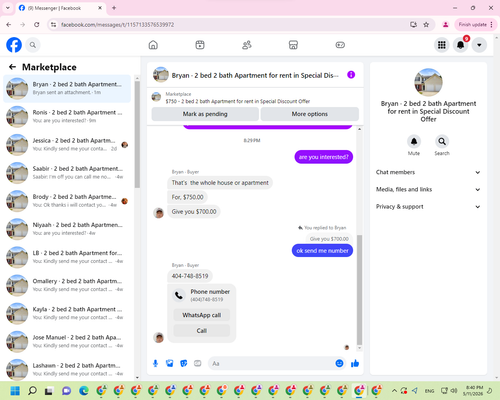The width and height of the screenshot is (500, 400).
Task: Mute the conversation bell icon
Action: click(x=414, y=141)
